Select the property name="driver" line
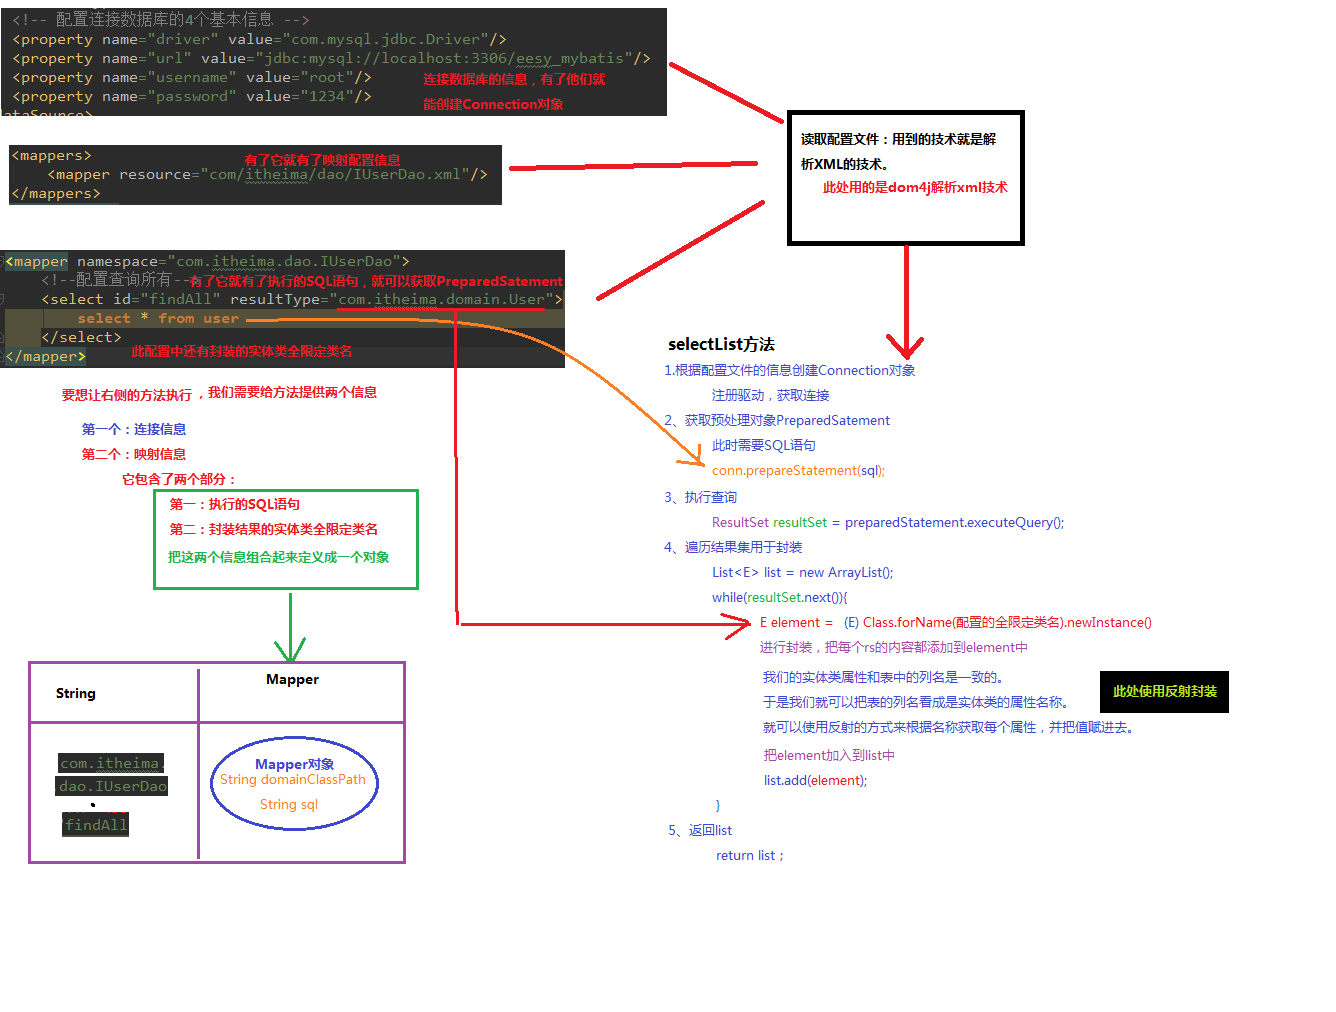This screenshot has height=1012, width=1336. [x=260, y=39]
